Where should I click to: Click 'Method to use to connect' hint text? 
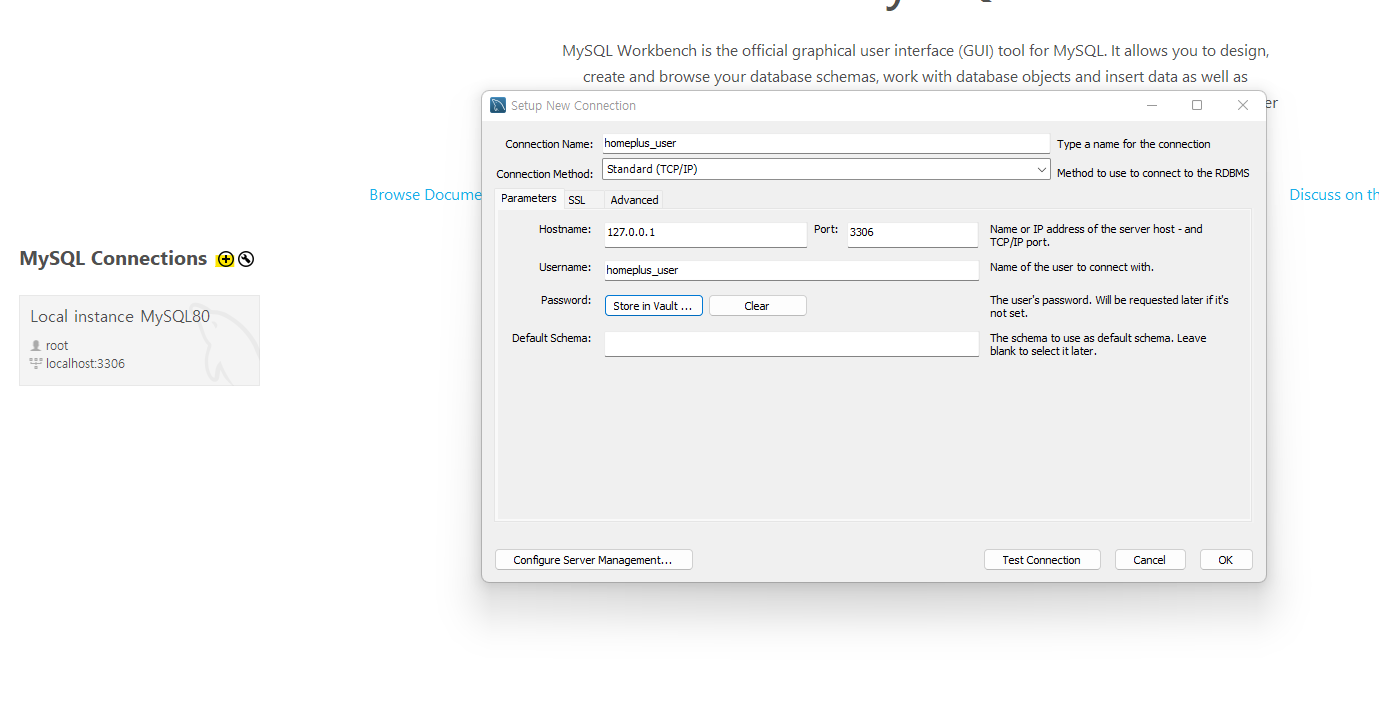1153,173
